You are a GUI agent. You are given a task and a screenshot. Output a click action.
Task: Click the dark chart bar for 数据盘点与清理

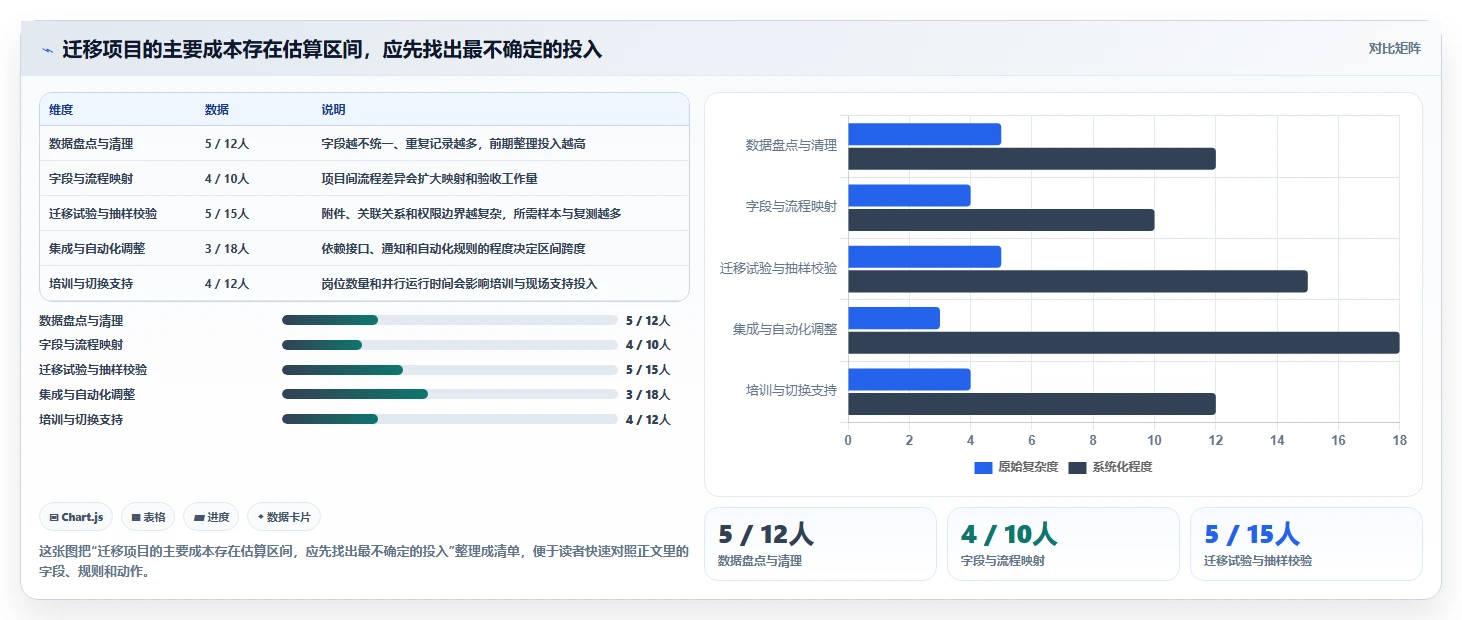1031,158
